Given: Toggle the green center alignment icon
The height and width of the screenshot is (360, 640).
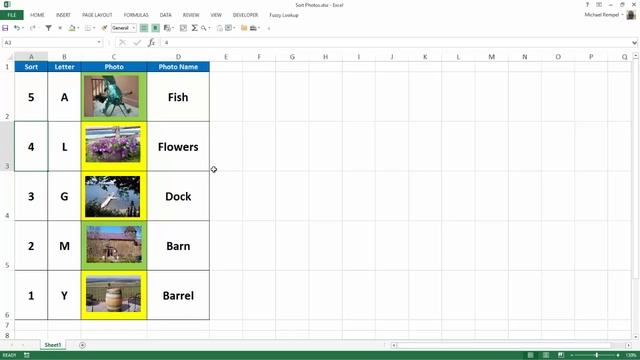Looking at the screenshot, I should pos(156,28).
